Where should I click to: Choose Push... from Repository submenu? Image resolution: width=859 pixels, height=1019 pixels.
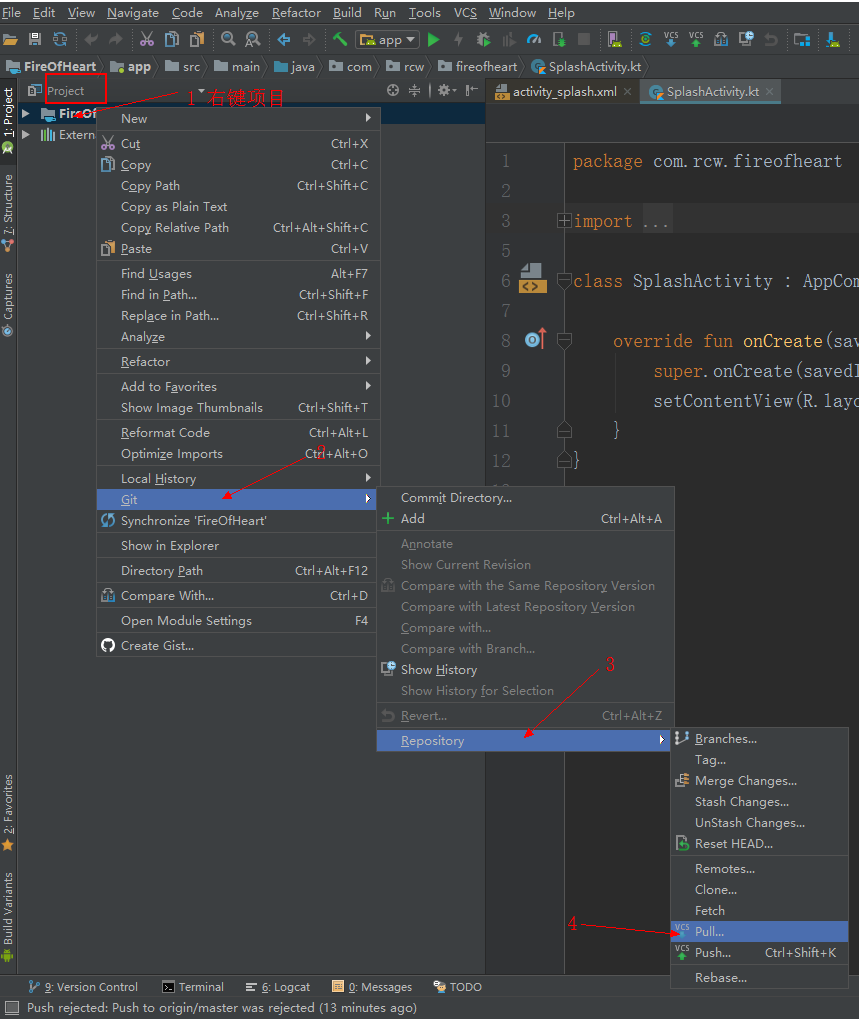[760, 952]
